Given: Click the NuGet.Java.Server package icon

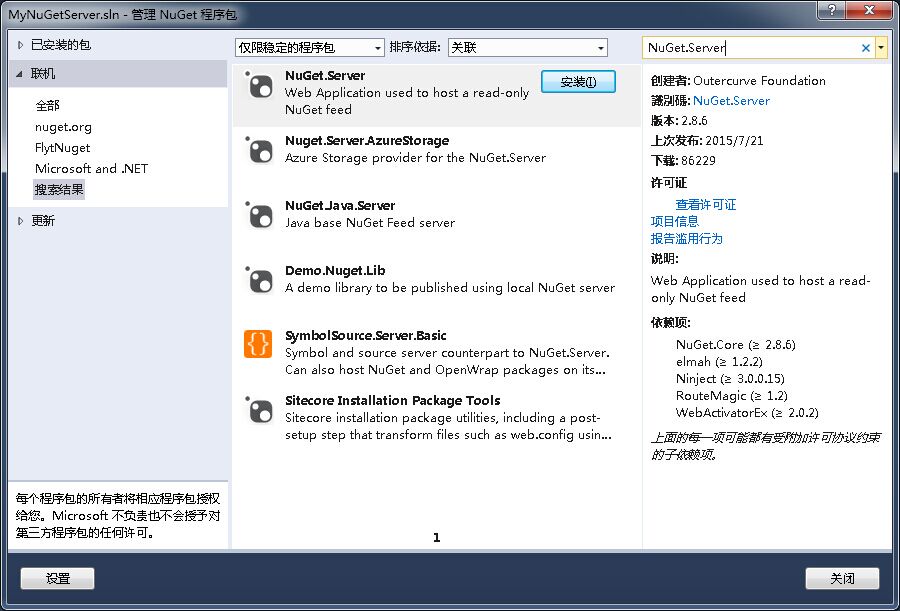Looking at the screenshot, I should [x=259, y=216].
